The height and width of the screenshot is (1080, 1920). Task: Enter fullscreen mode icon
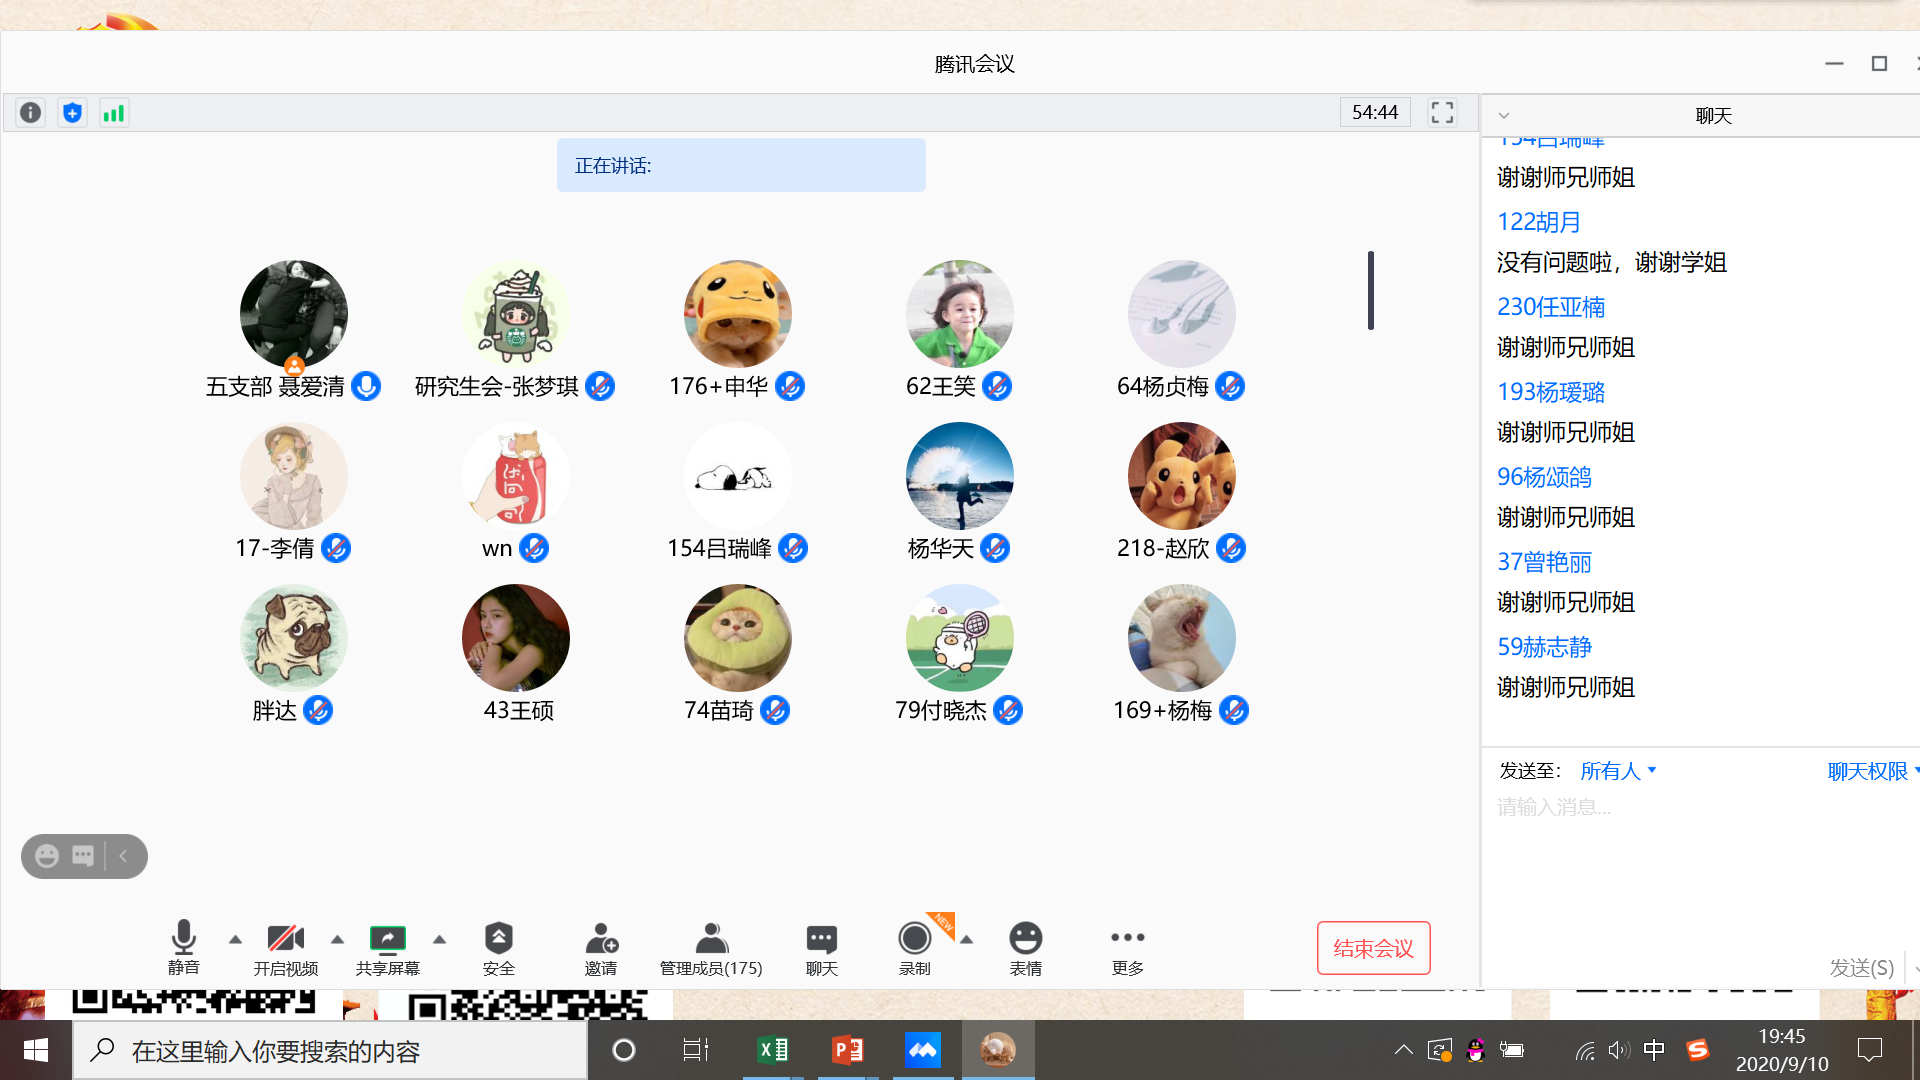(1441, 113)
